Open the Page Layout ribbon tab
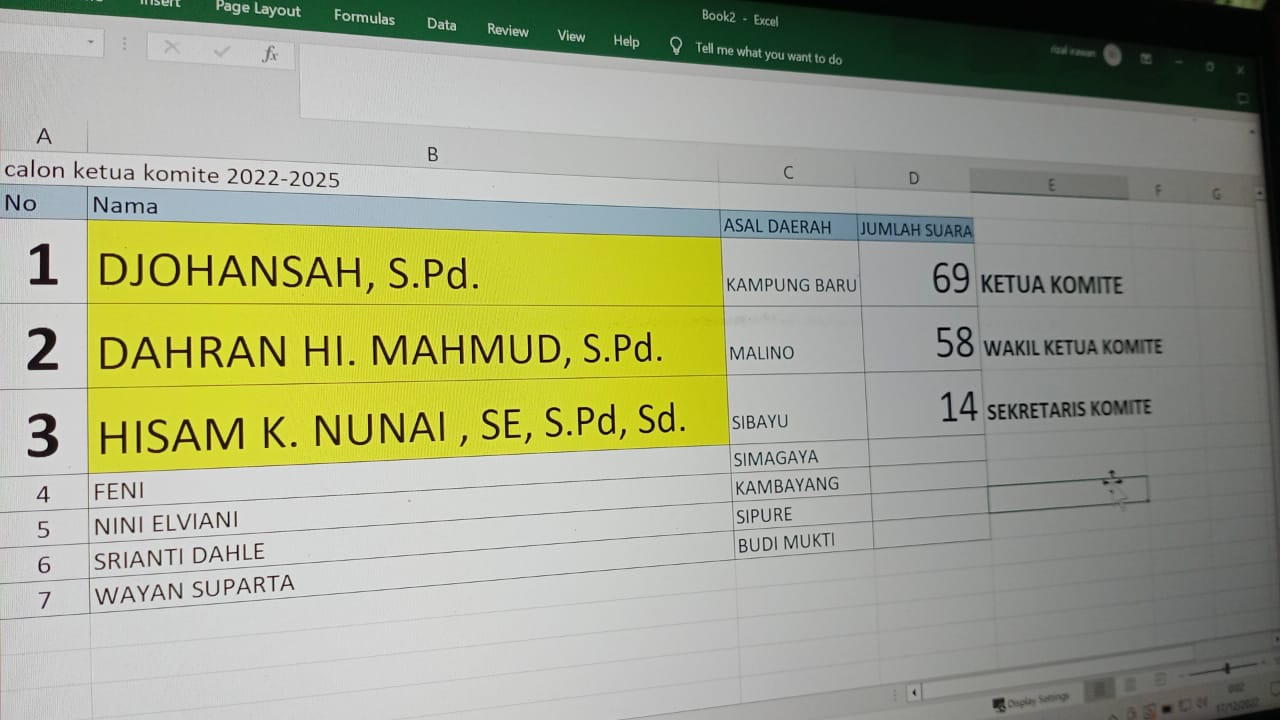 258,10
